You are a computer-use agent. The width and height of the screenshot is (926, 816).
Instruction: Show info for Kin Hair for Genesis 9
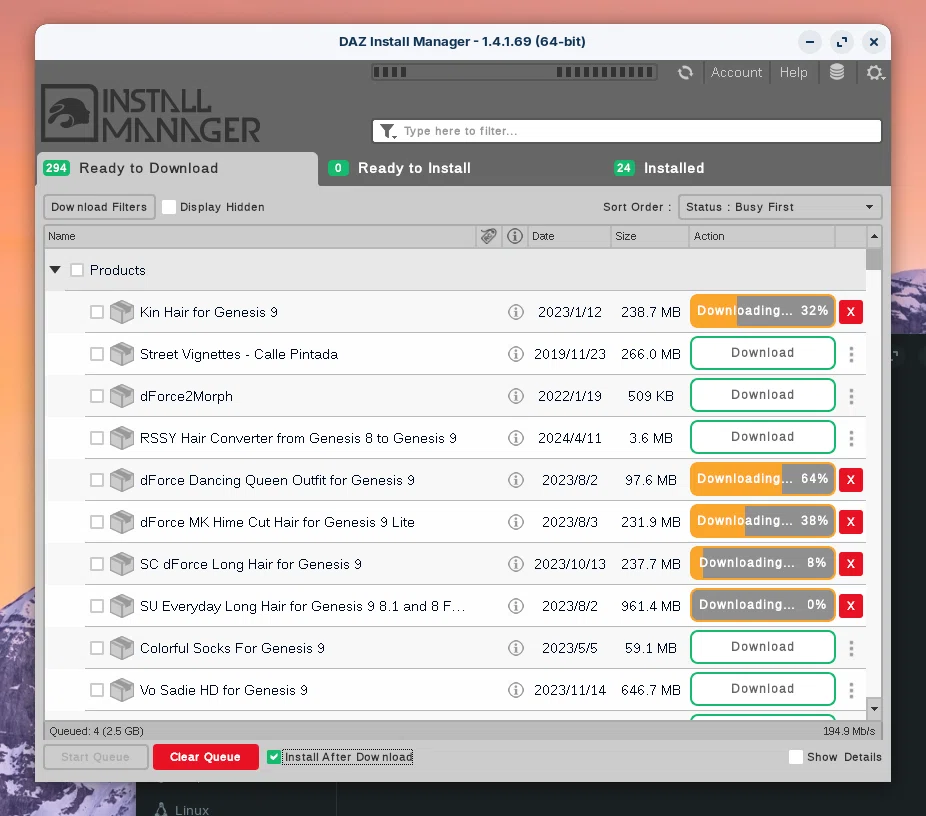coord(516,312)
